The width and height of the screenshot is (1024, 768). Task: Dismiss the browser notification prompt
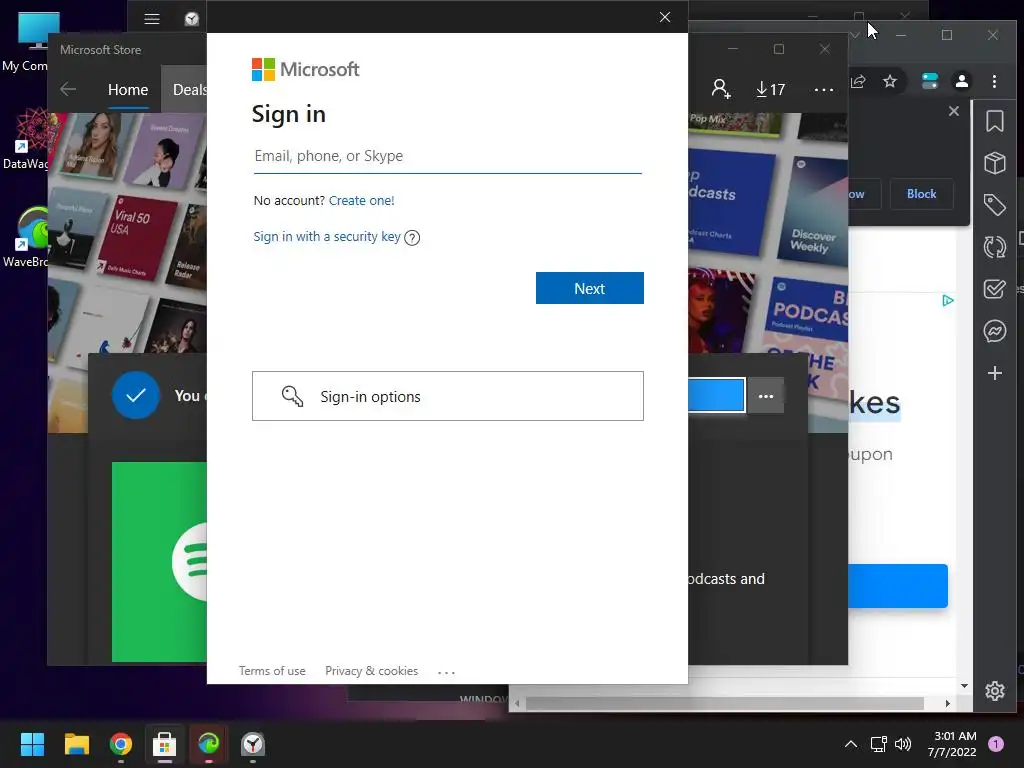tap(953, 111)
